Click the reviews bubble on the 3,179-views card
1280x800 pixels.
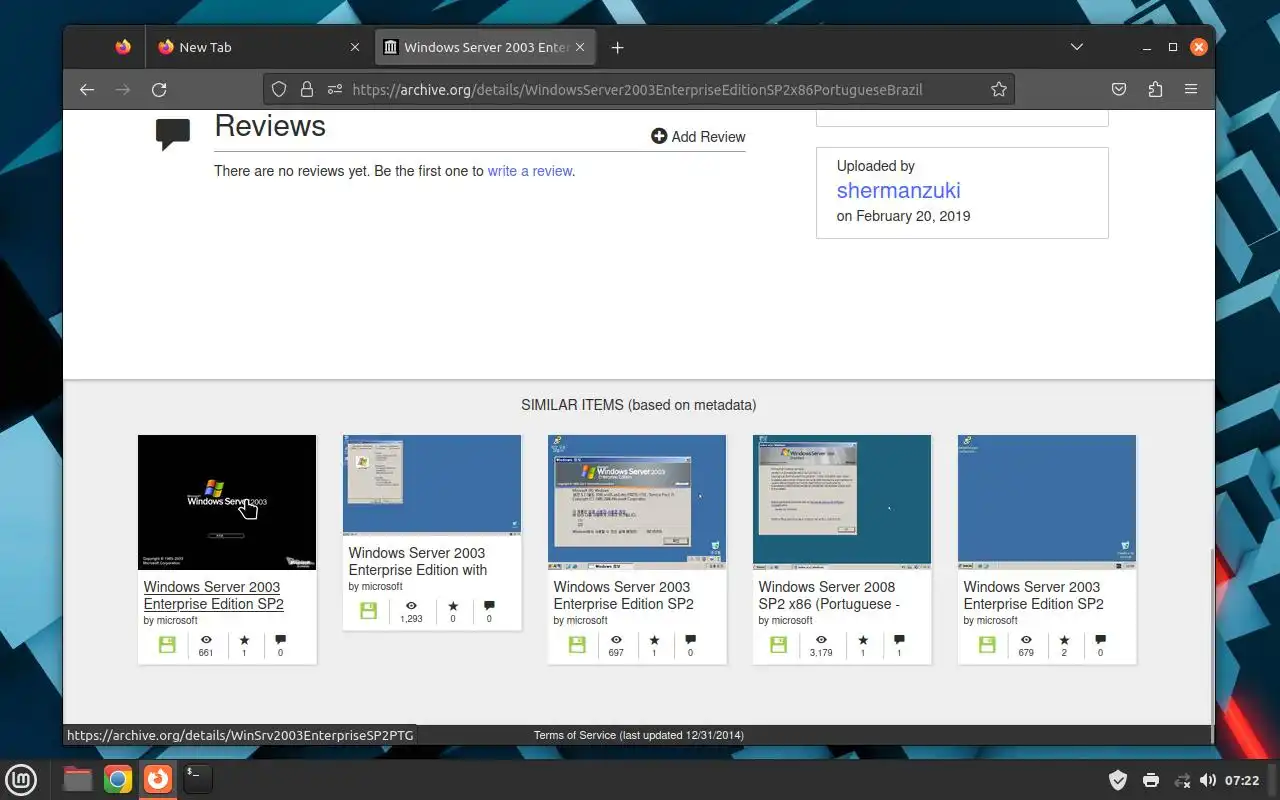(899, 640)
